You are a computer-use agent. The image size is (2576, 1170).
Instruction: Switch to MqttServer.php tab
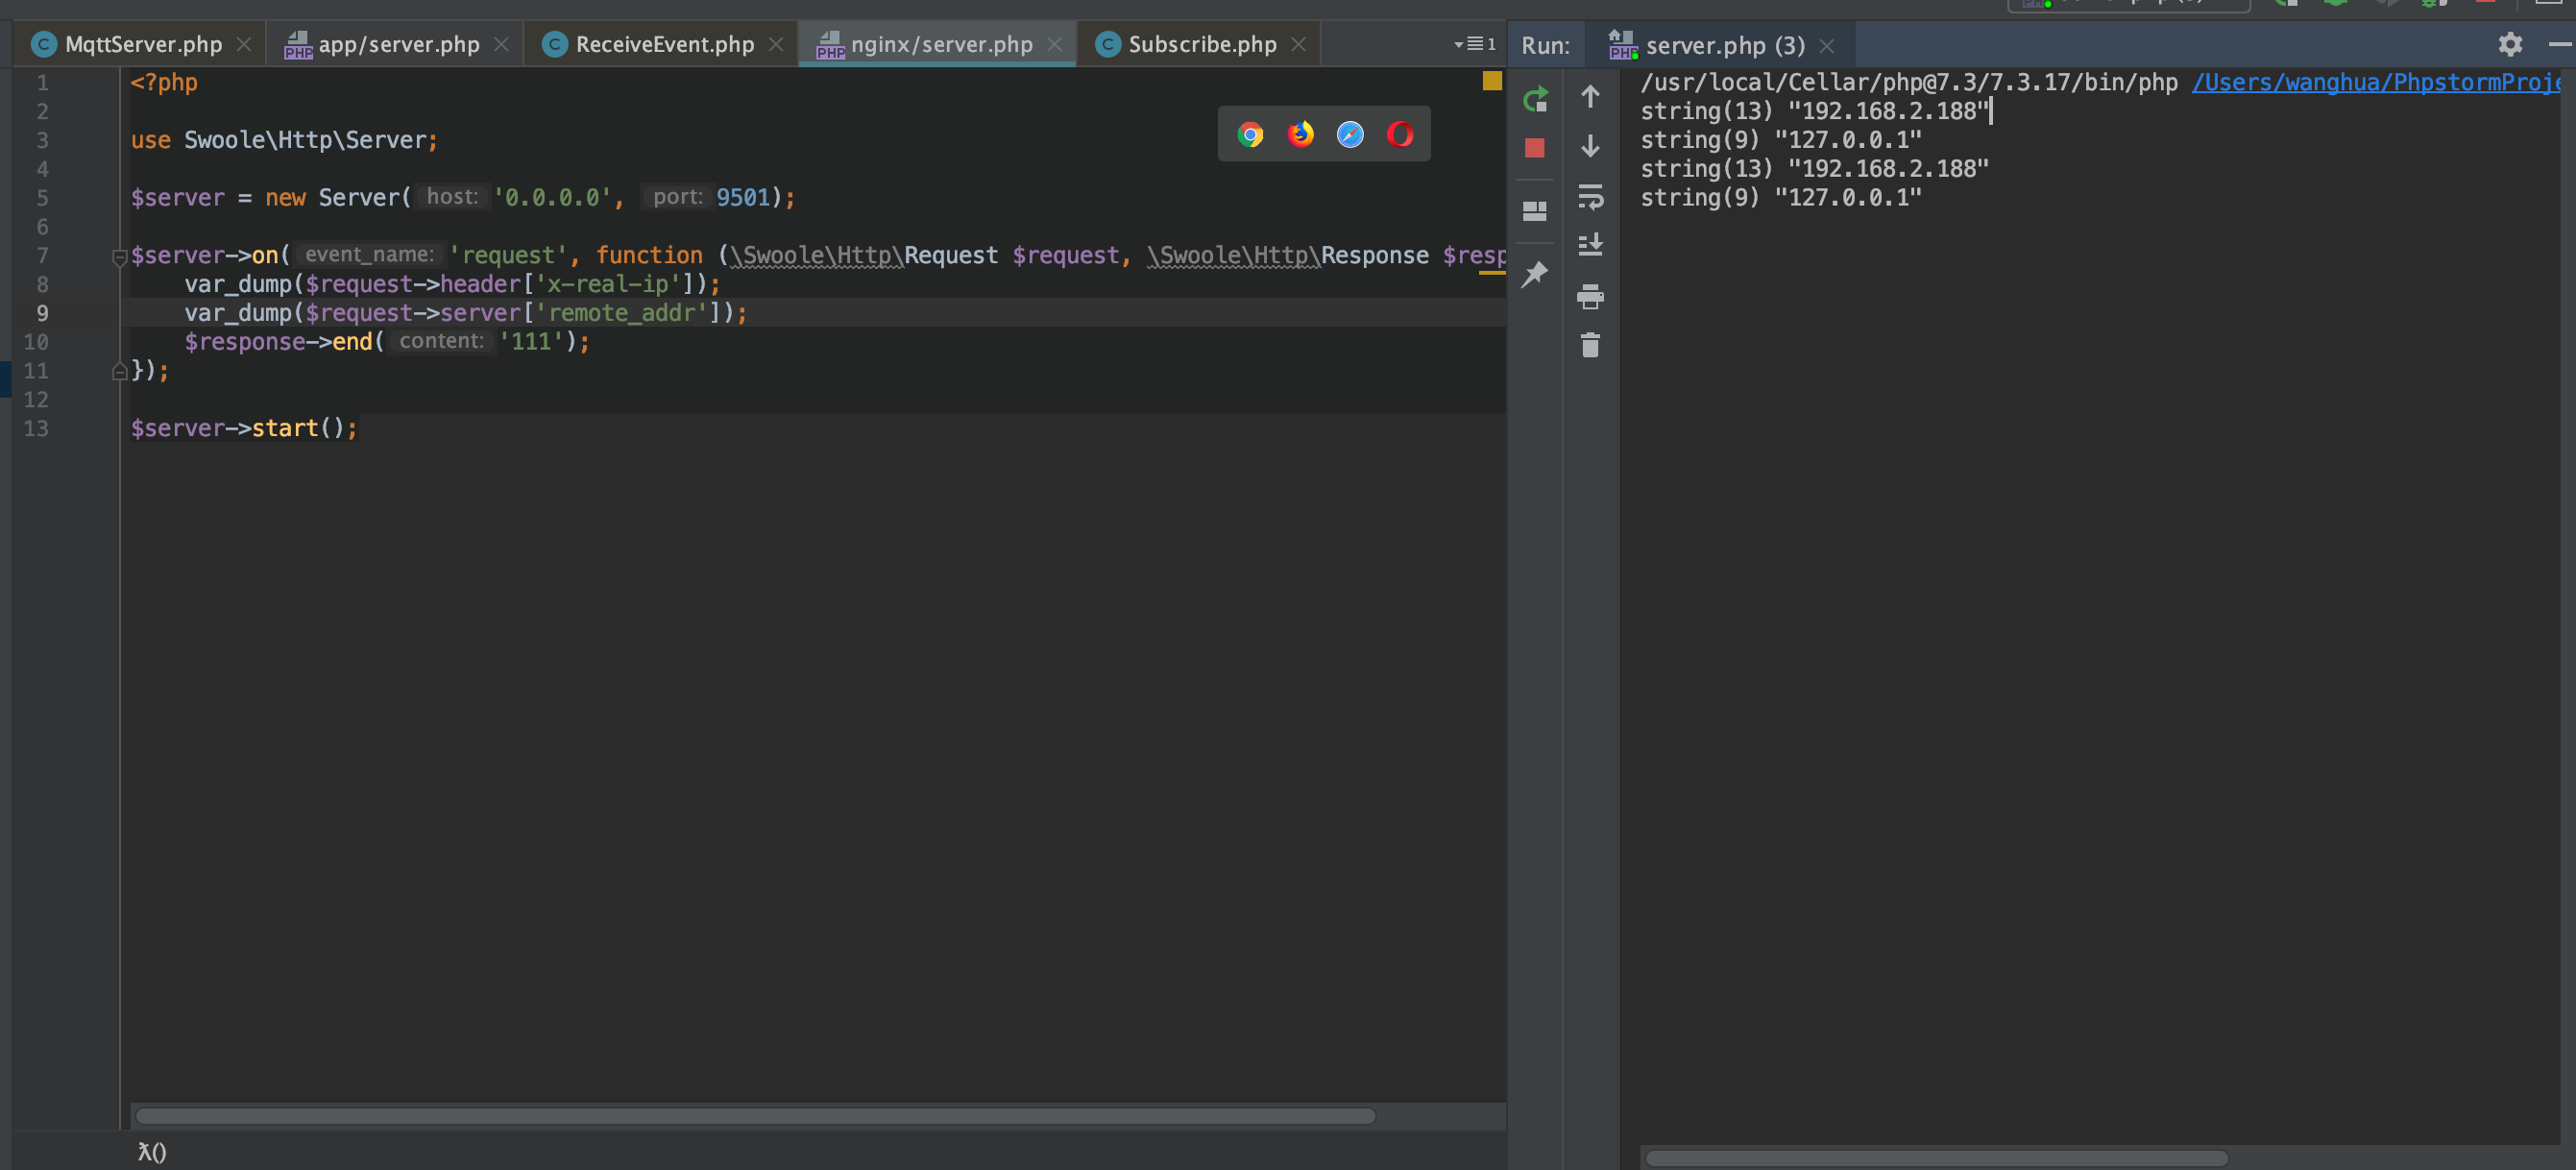[x=141, y=44]
